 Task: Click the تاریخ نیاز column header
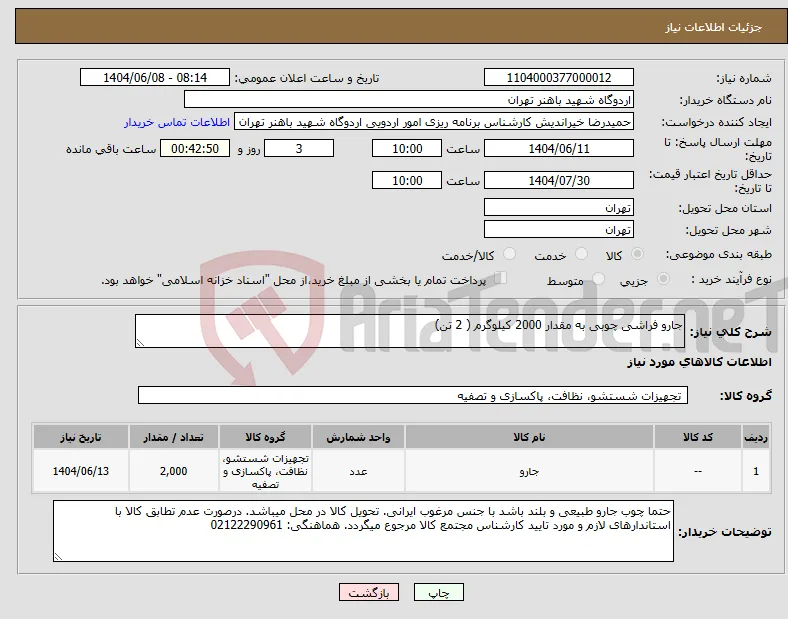click(81, 437)
